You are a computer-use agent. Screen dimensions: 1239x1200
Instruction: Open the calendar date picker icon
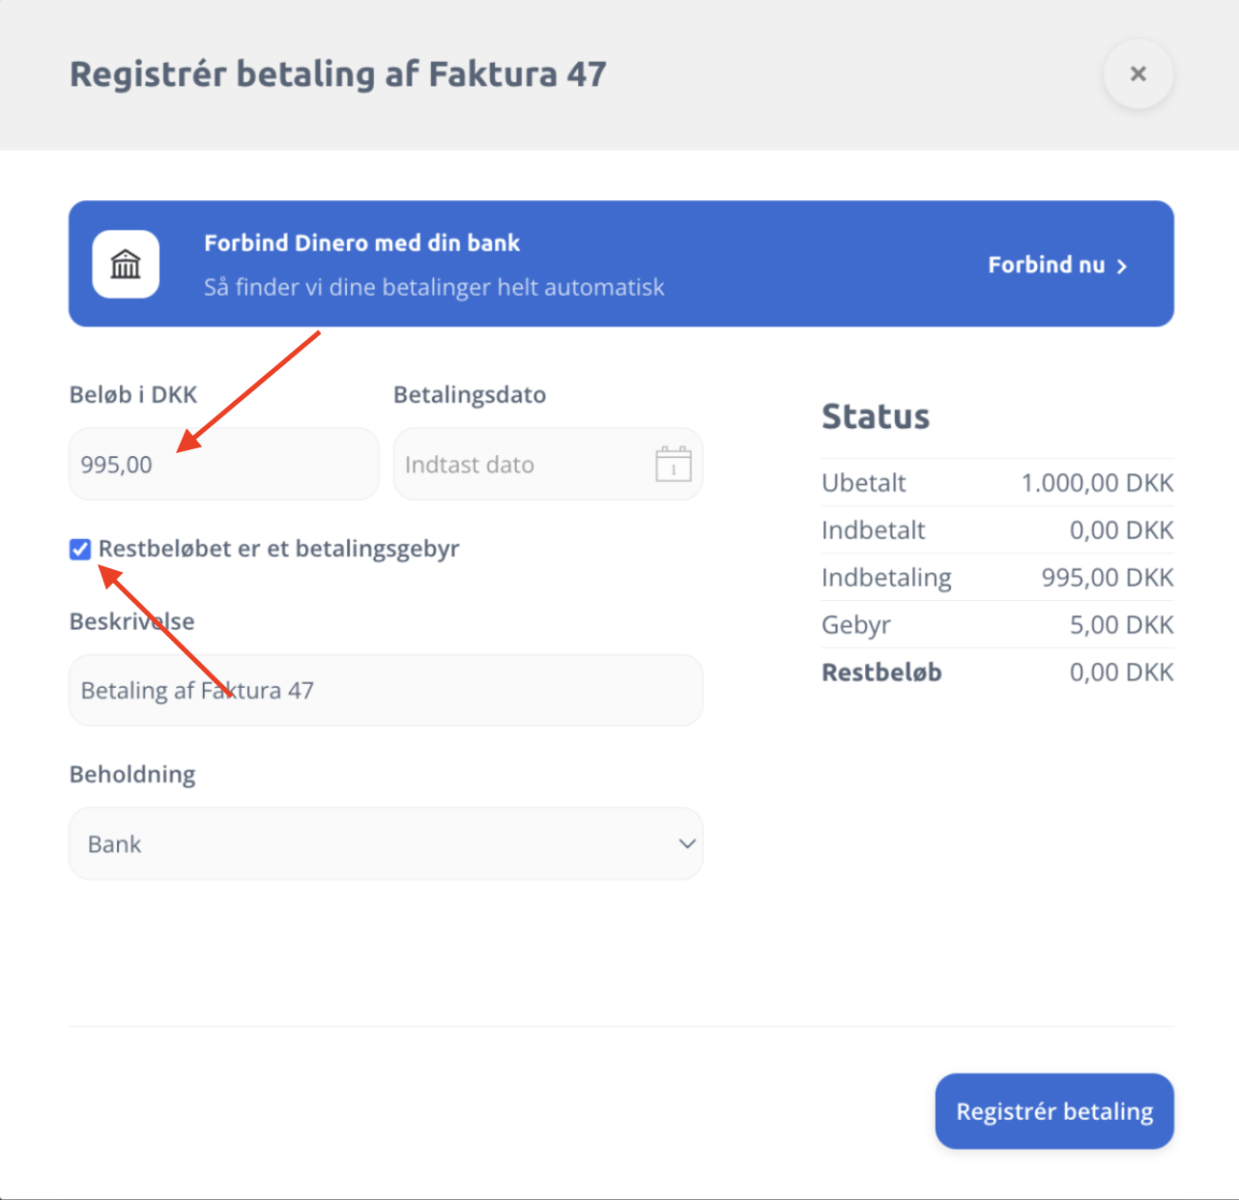coord(673,465)
